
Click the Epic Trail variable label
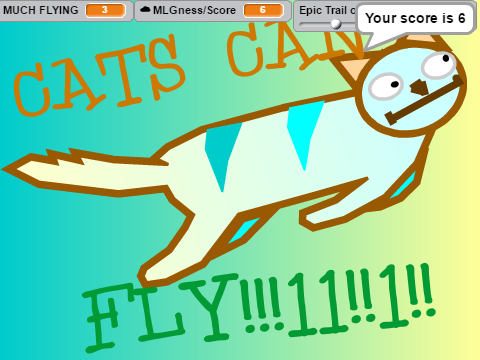(x=327, y=10)
